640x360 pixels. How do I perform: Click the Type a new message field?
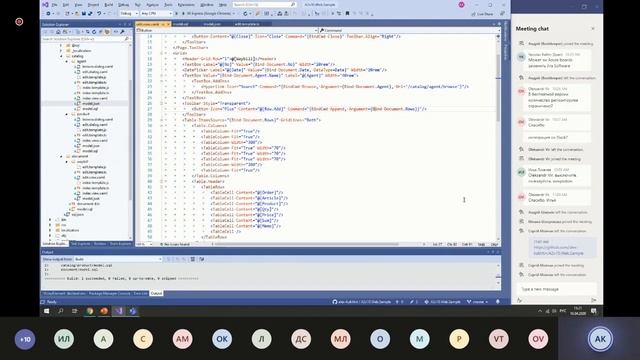(x=557, y=289)
